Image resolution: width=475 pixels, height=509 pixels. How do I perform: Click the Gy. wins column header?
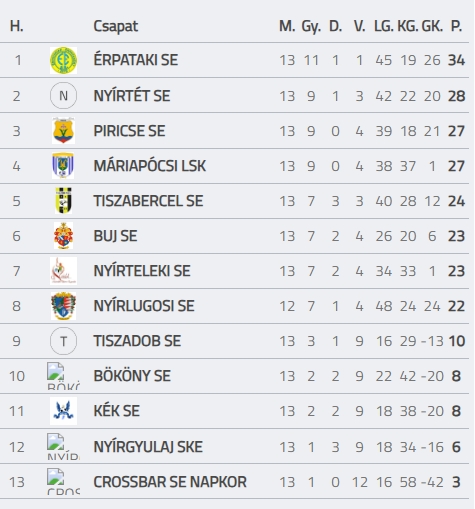pyautogui.click(x=311, y=26)
